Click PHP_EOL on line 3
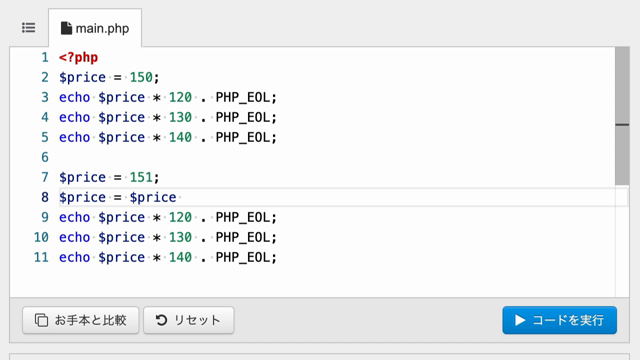The height and width of the screenshot is (360, 640). point(243,98)
